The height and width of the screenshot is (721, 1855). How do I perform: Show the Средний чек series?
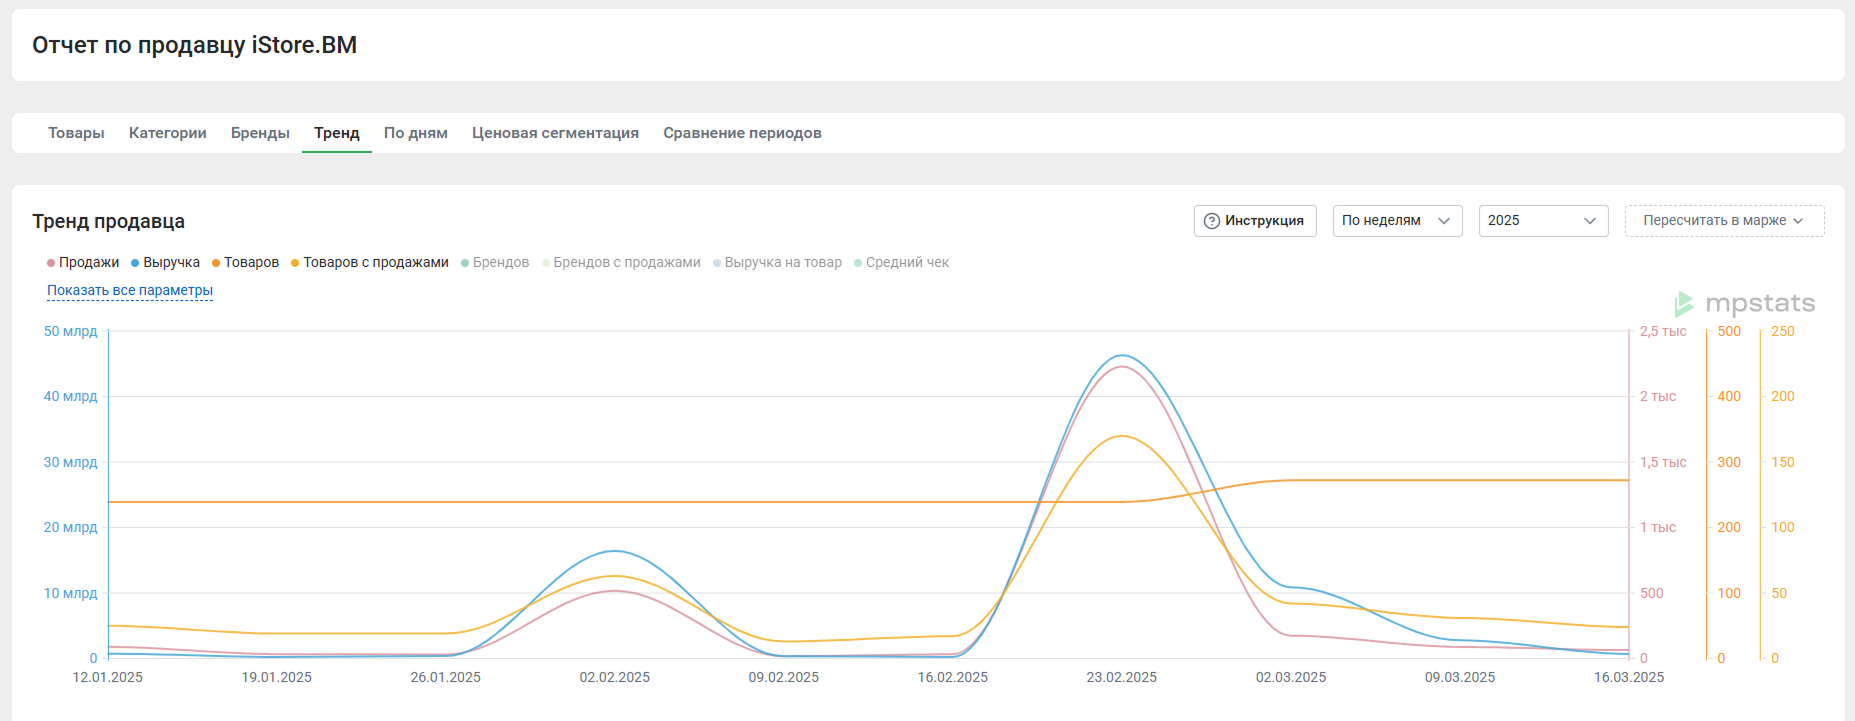(x=901, y=263)
